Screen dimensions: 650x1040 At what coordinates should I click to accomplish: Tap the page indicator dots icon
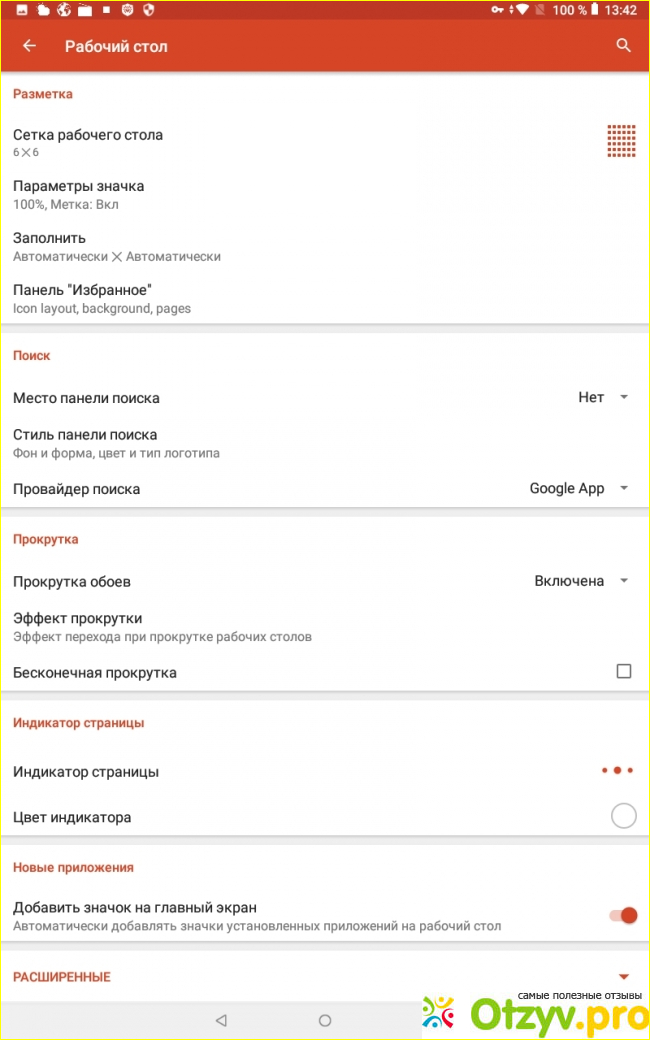(x=617, y=771)
